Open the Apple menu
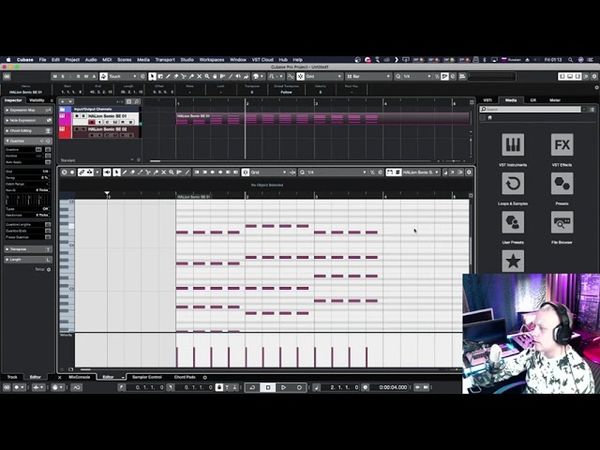 pyautogui.click(x=8, y=60)
